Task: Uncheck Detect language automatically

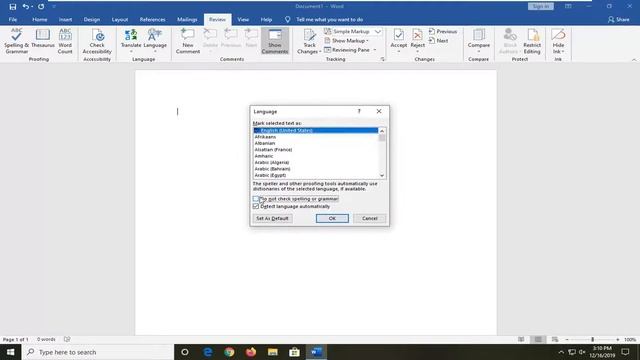Action: (256, 207)
